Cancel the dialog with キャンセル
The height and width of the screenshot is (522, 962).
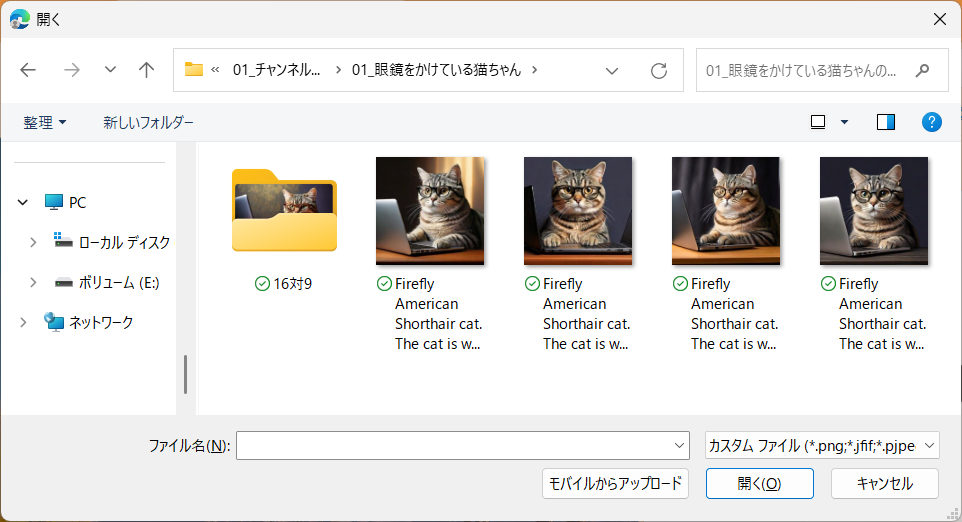(885, 484)
